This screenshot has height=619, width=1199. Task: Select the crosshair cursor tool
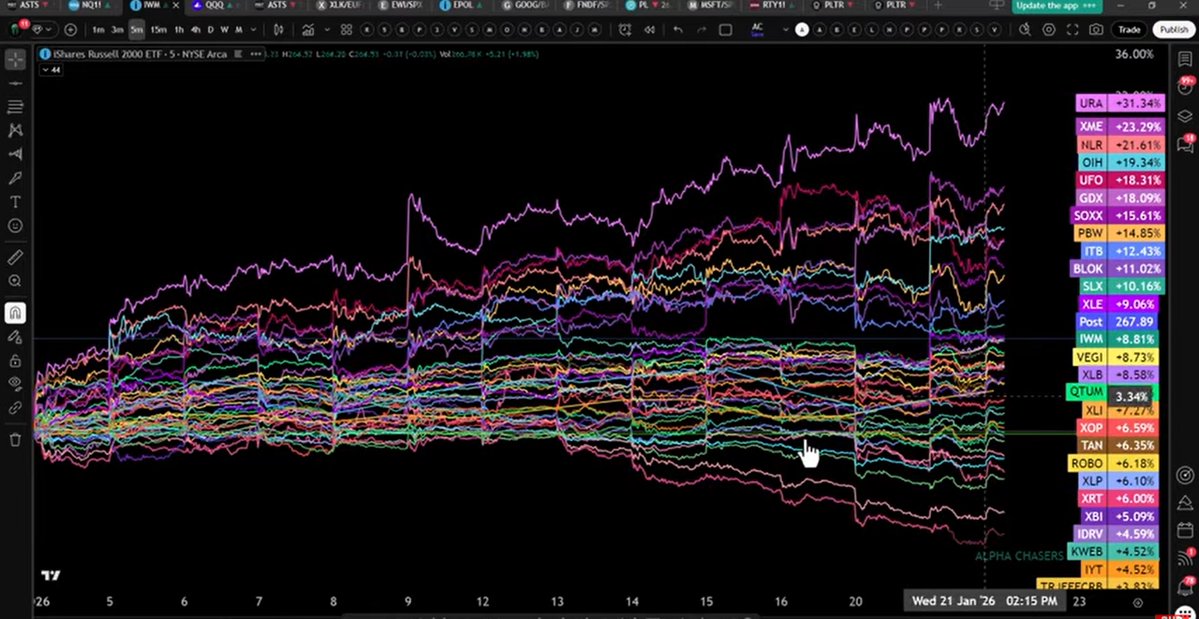click(x=15, y=59)
